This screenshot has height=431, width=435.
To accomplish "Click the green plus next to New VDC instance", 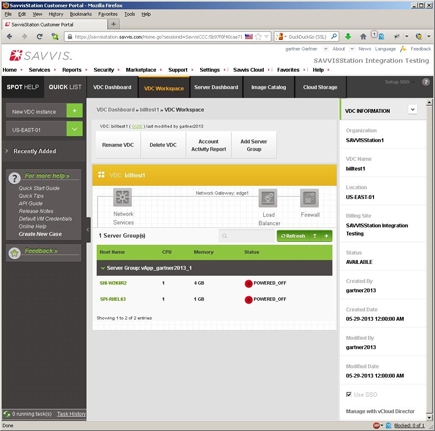I will (x=74, y=111).
